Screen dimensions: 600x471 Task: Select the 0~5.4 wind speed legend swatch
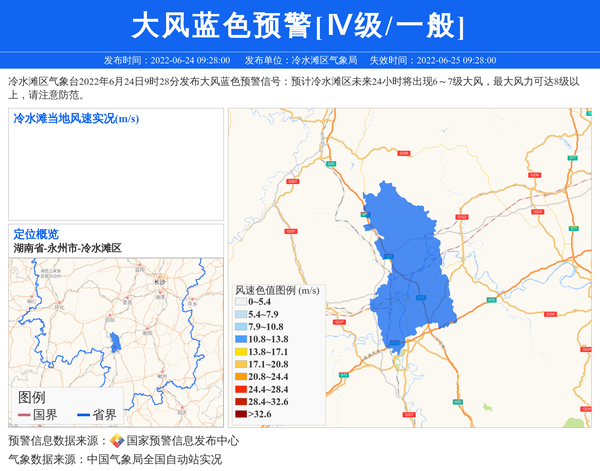point(240,301)
